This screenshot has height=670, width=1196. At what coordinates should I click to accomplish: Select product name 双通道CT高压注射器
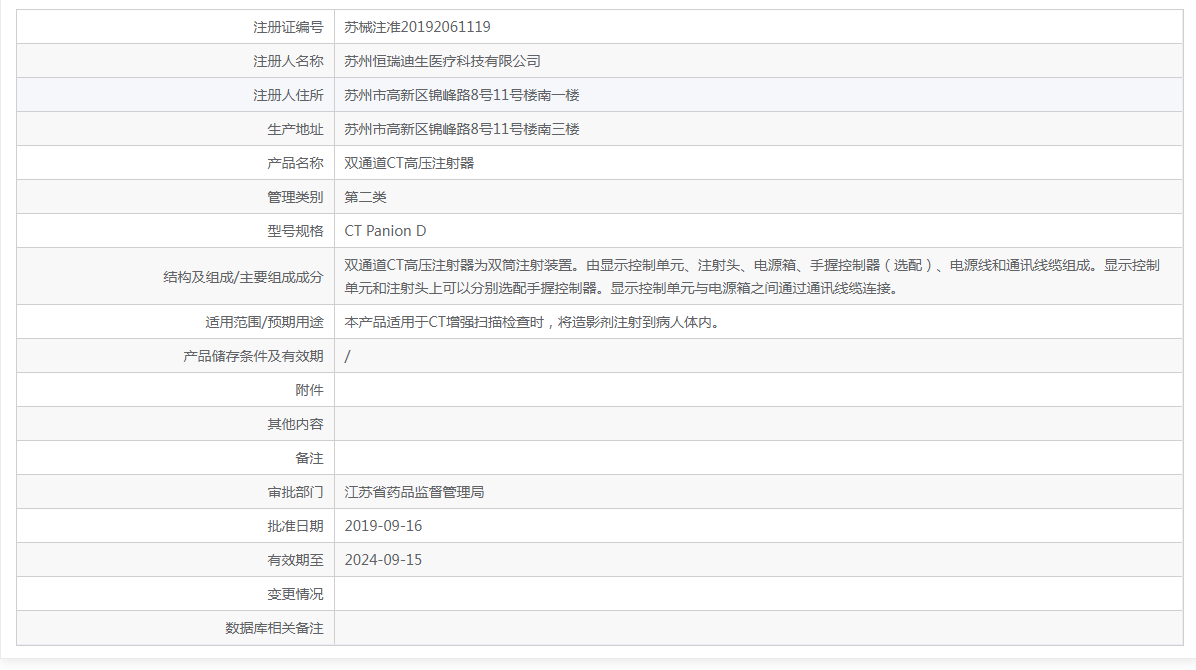pos(409,163)
